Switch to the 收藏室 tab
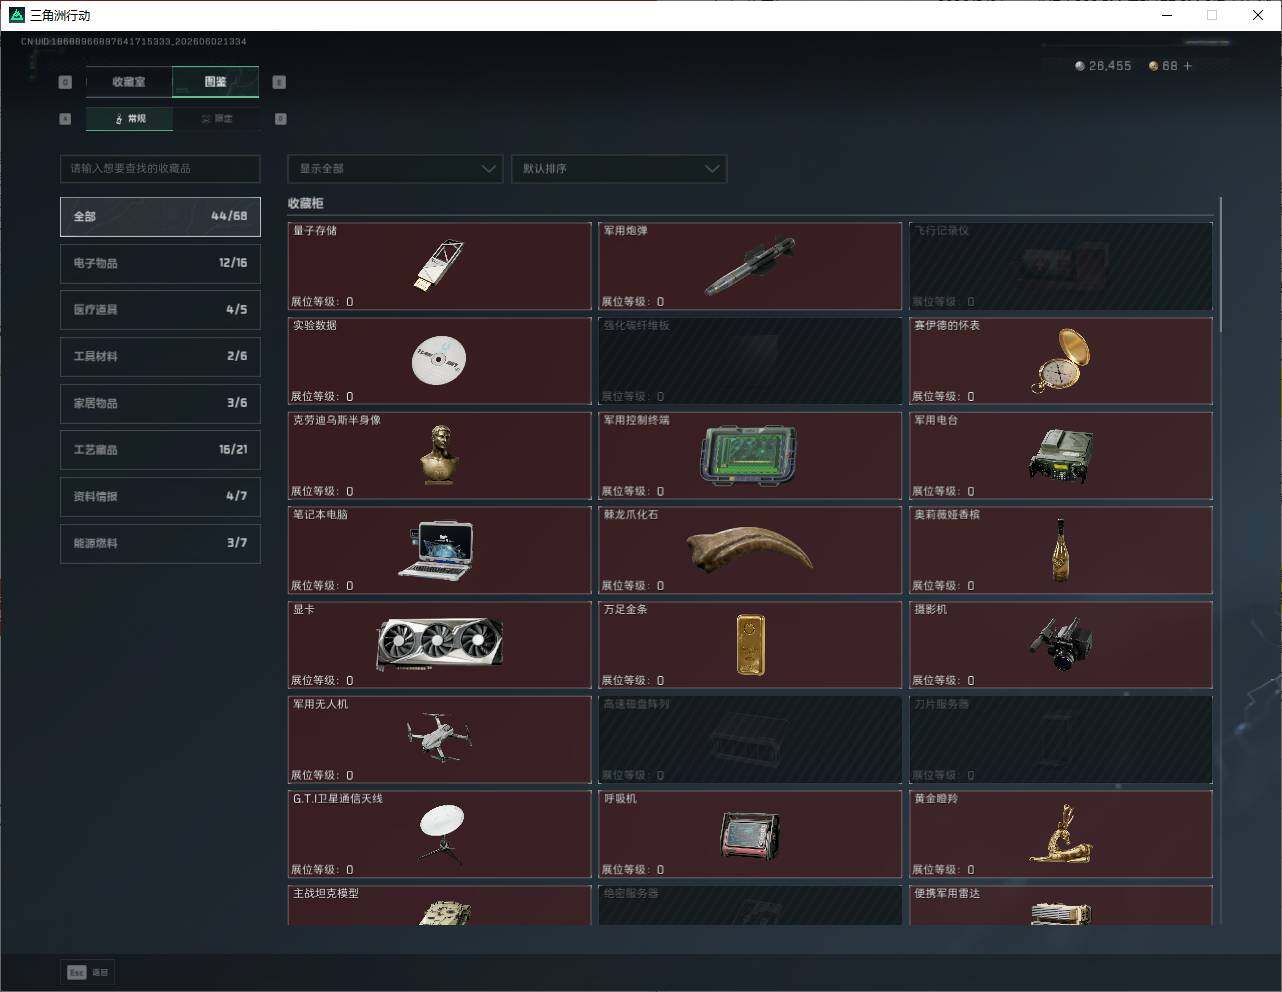Screen dimensions: 1282x992 point(129,82)
